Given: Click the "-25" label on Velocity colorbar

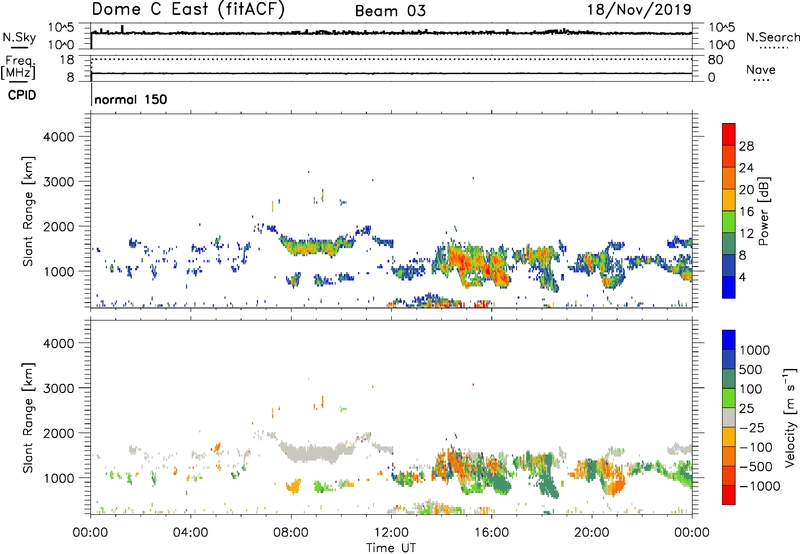Looking at the screenshot, I should pos(752,427).
